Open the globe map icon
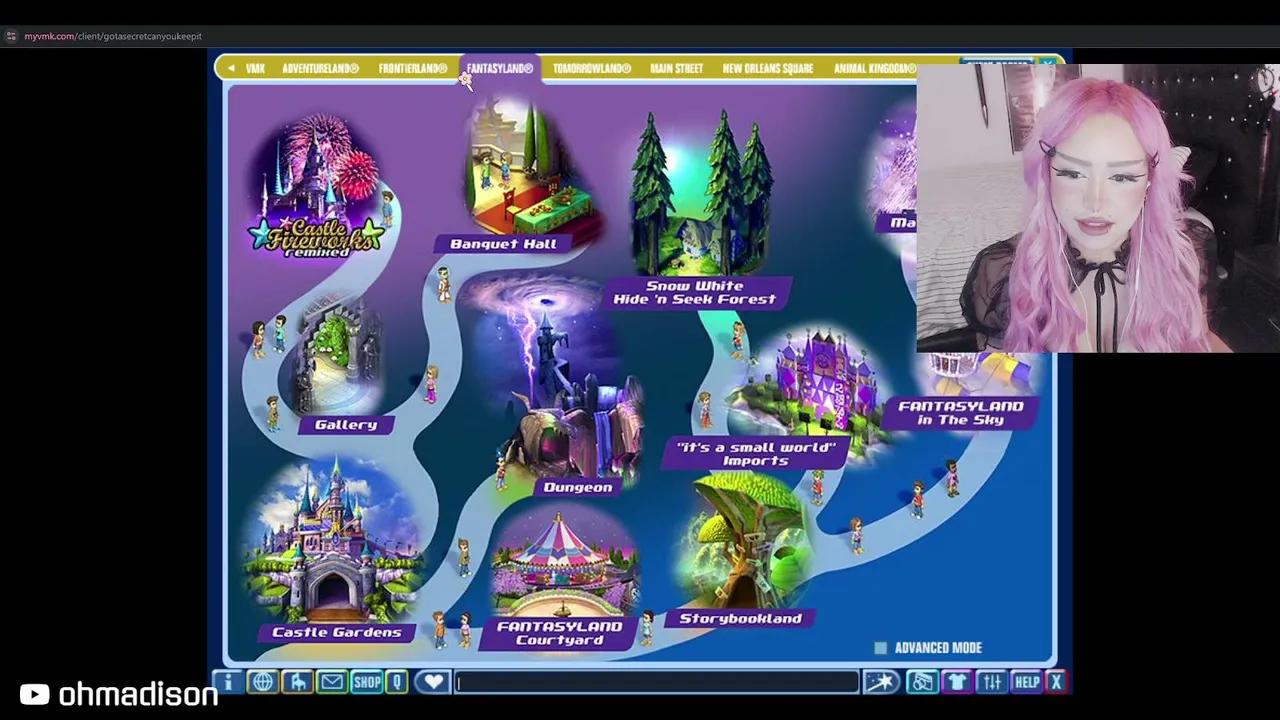The width and height of the screenshot is (1280, 720). click(x=262, y=682)
